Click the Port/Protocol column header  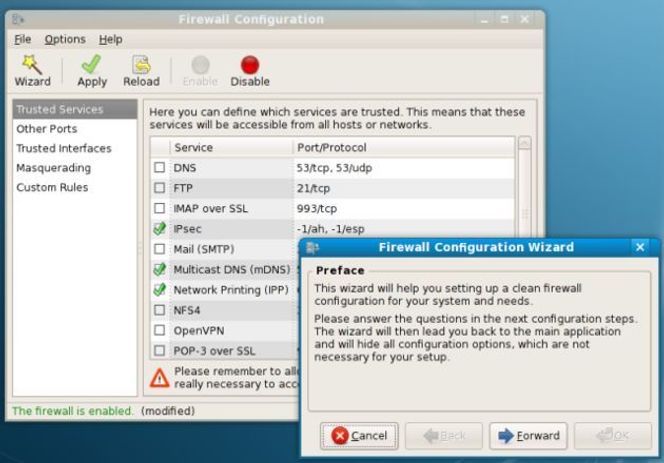[404, 147]
